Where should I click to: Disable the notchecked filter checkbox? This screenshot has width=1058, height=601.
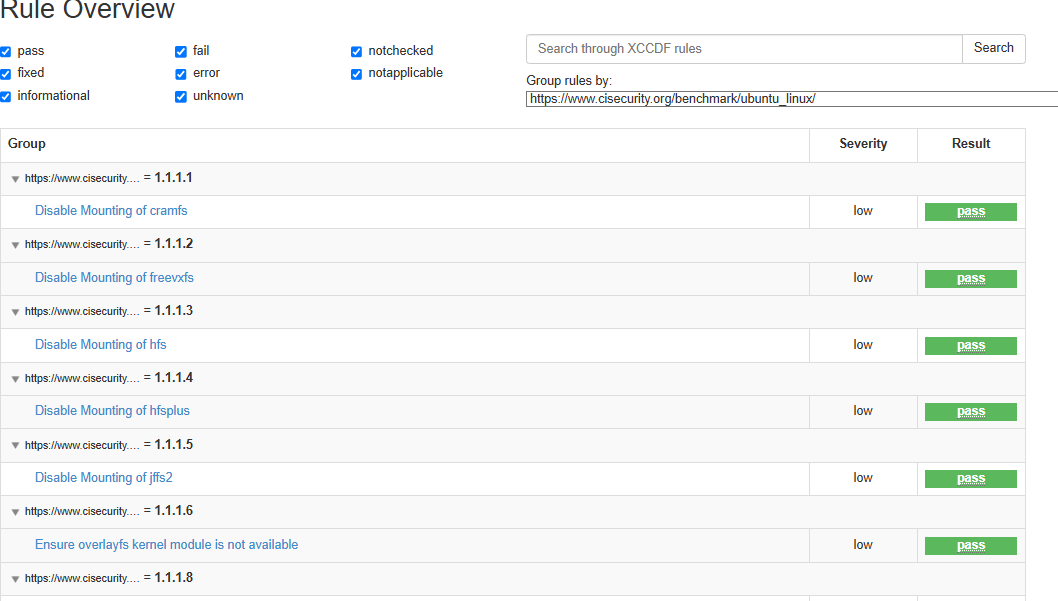(x=356, y=52)
